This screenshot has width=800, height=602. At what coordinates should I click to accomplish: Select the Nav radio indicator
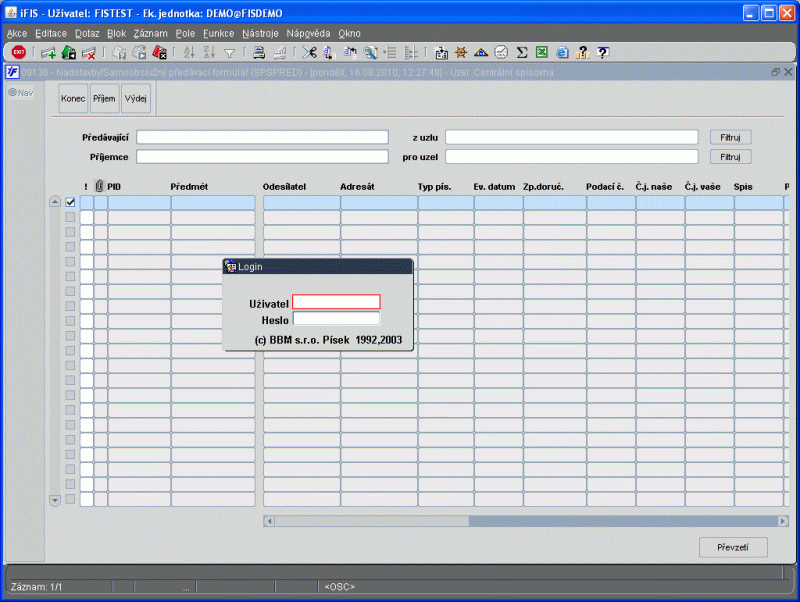13,92
